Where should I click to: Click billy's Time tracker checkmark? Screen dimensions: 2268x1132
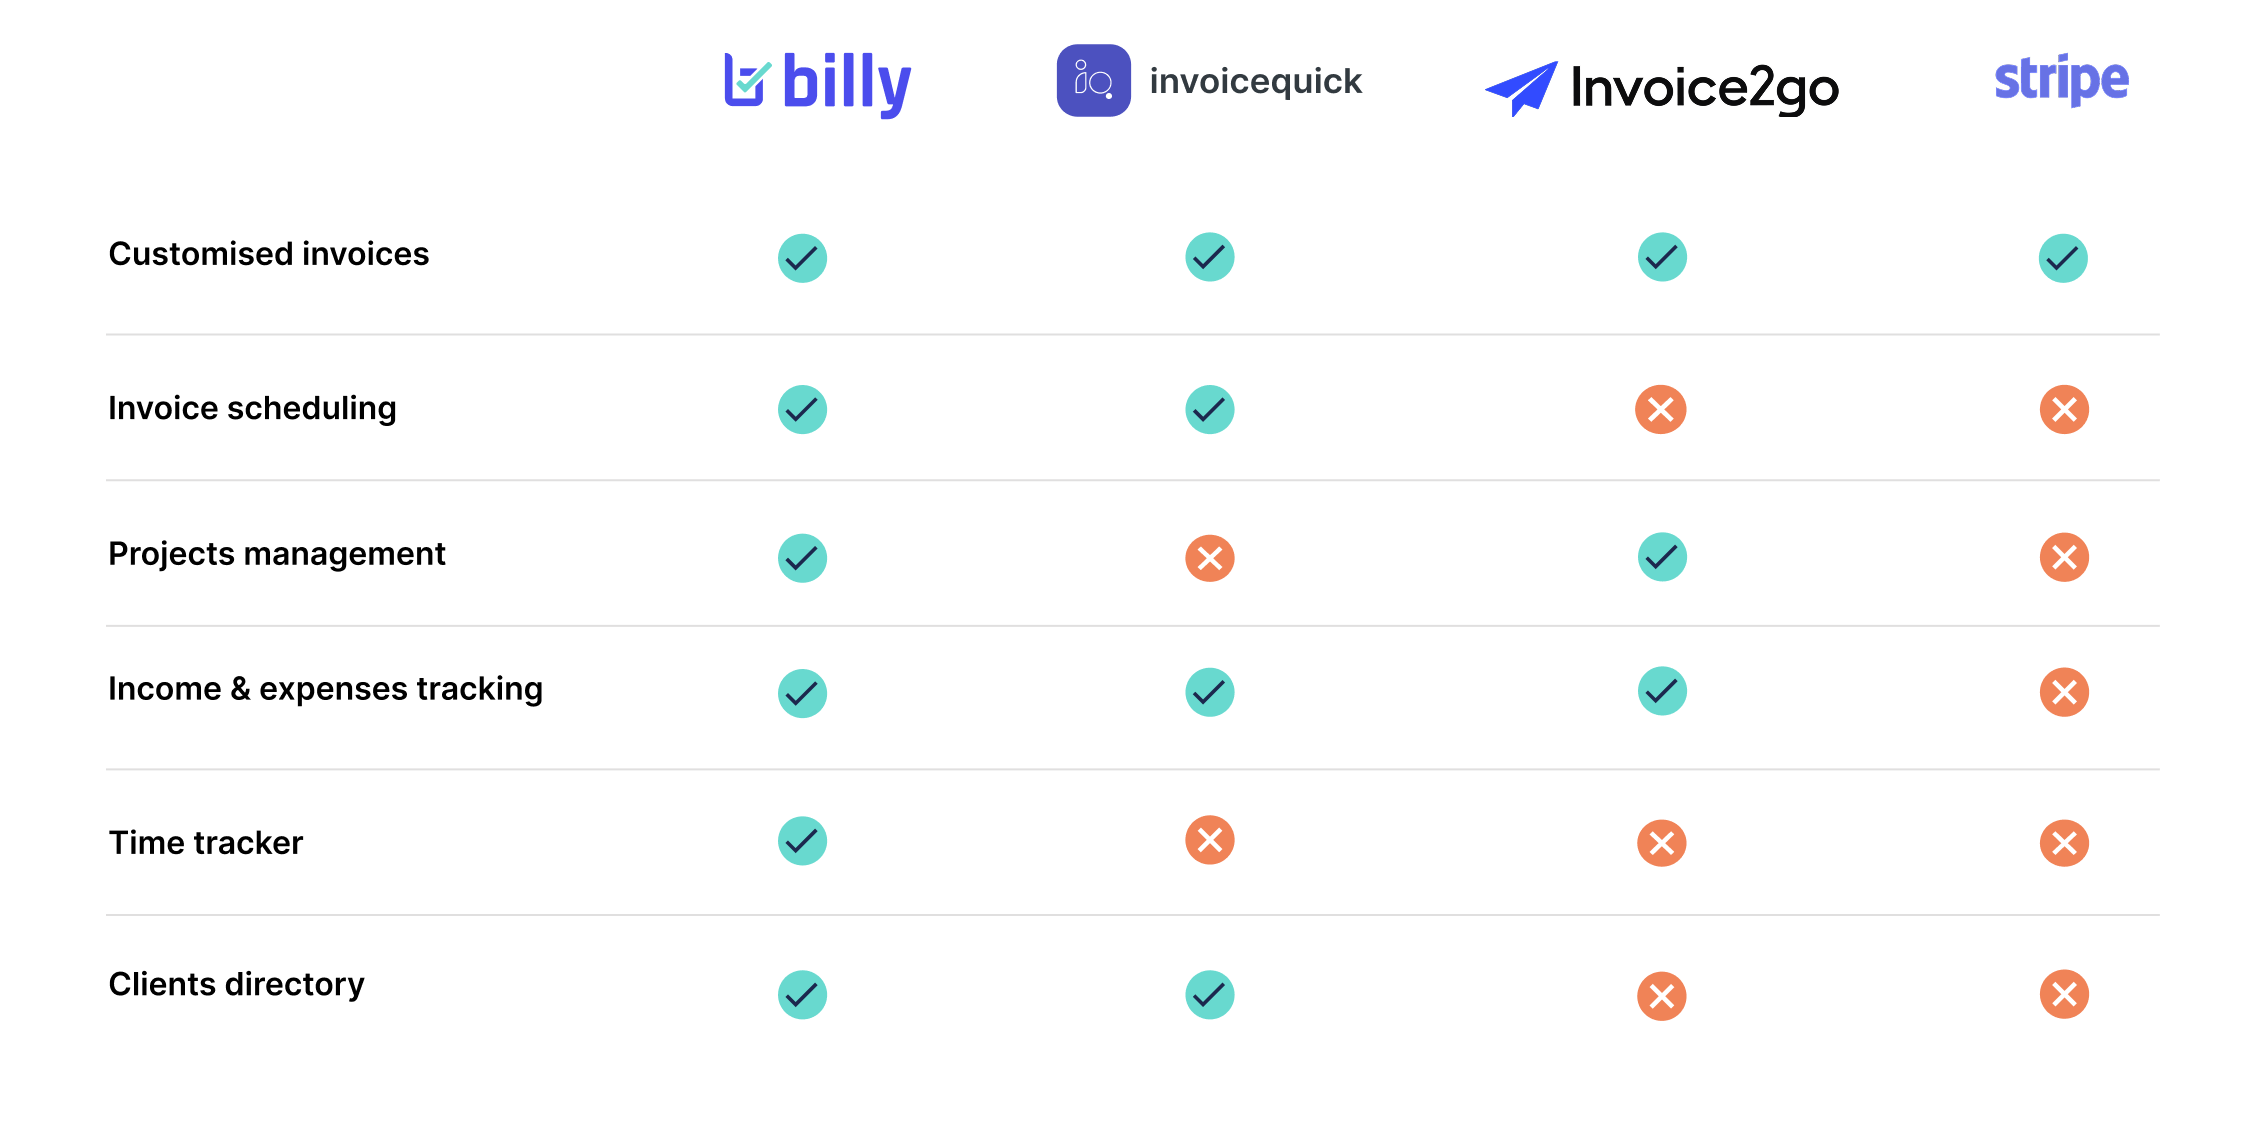point(803,841)
